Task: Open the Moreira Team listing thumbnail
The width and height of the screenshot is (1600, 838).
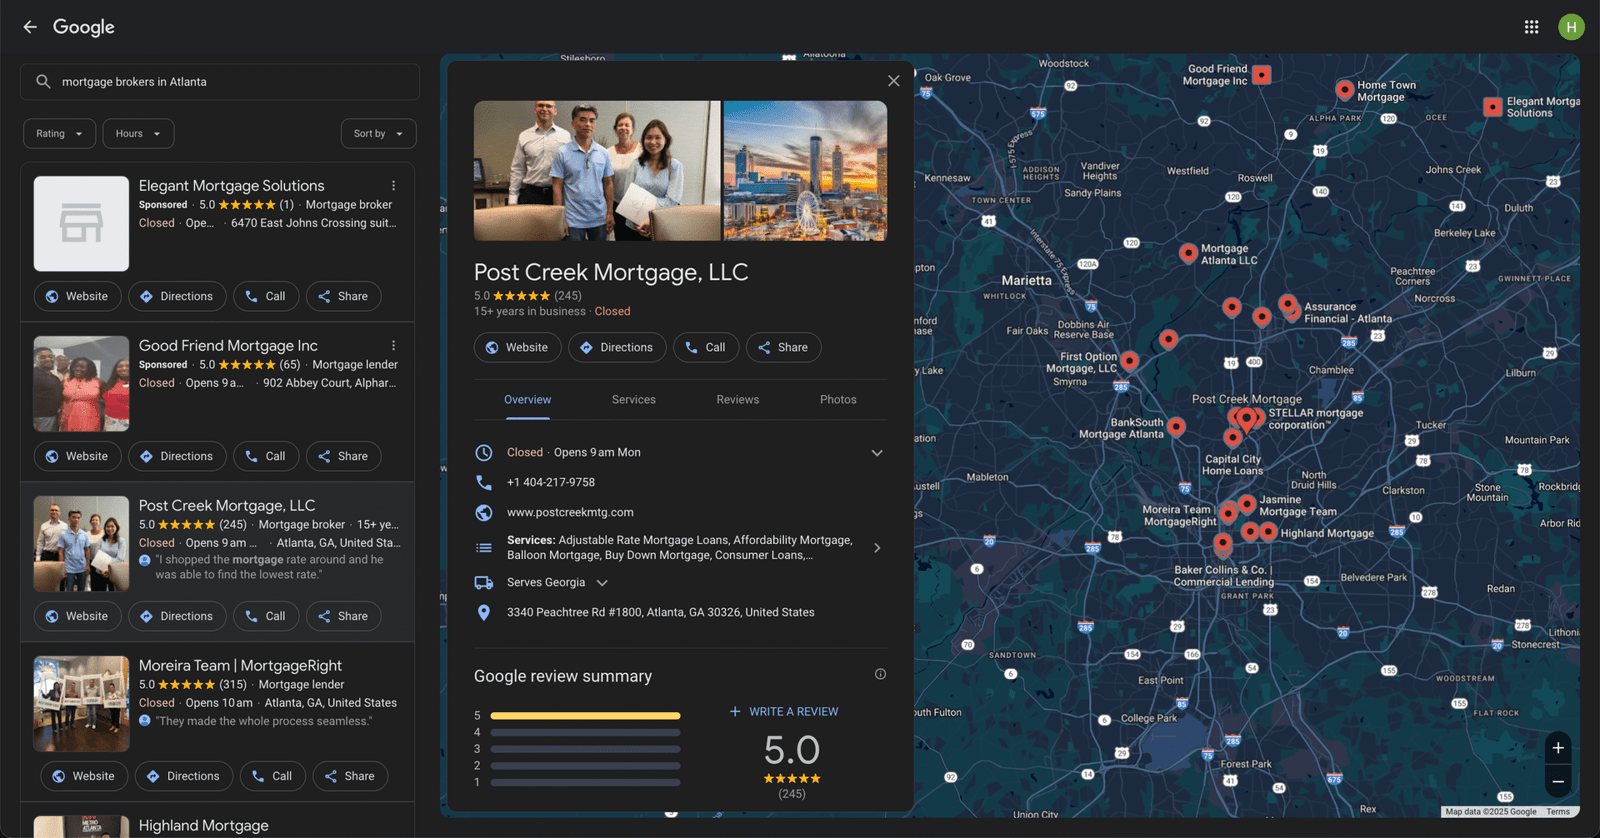Action: 81,704
